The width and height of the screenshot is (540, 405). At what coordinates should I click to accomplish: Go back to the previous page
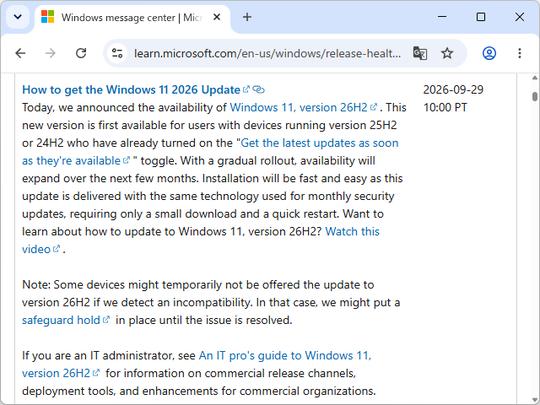pyautogui.click(x=21, y=53)
